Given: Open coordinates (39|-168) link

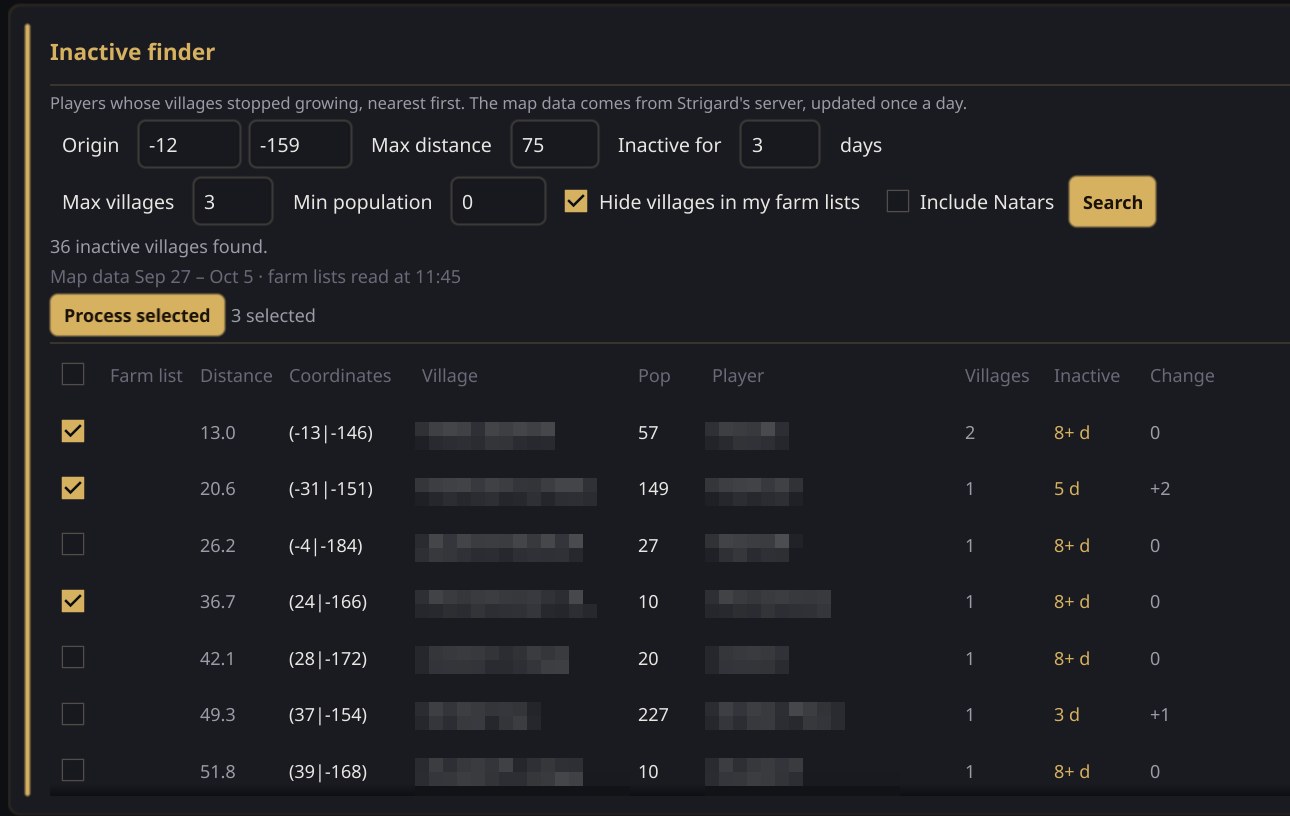Looking at the screenshot, I should pyautogui.click(x=328, y=772).
